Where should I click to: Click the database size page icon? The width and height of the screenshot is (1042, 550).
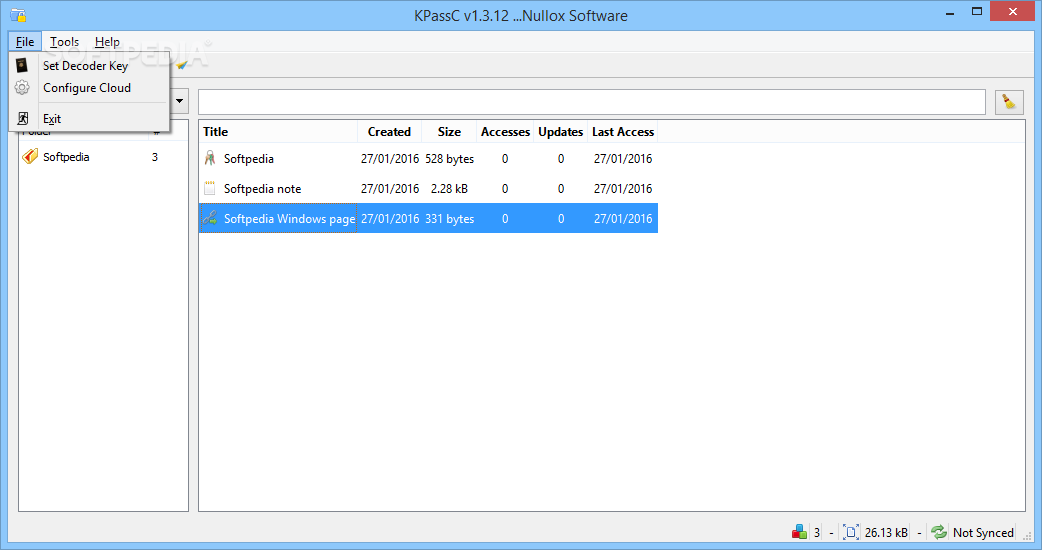(851, 532)
